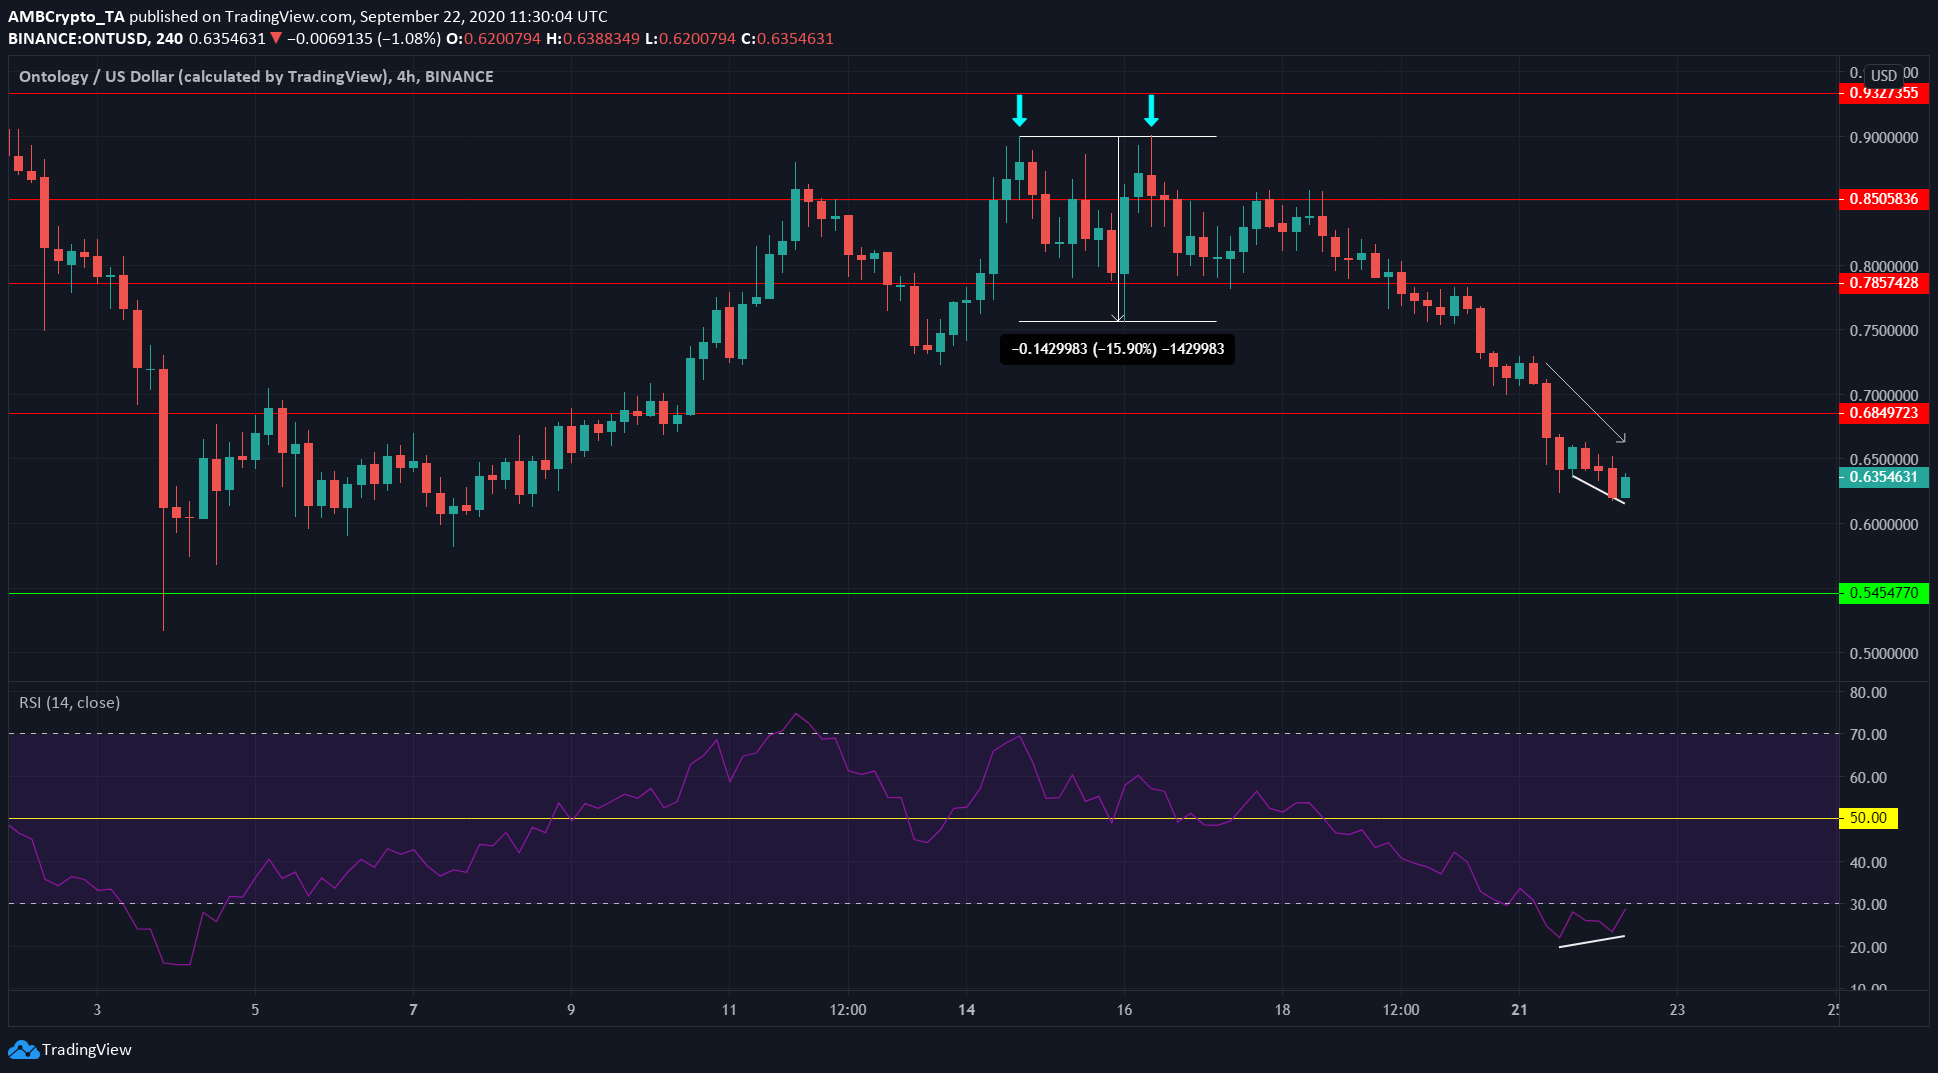Click the date label 16 on time axis

1124,1010
